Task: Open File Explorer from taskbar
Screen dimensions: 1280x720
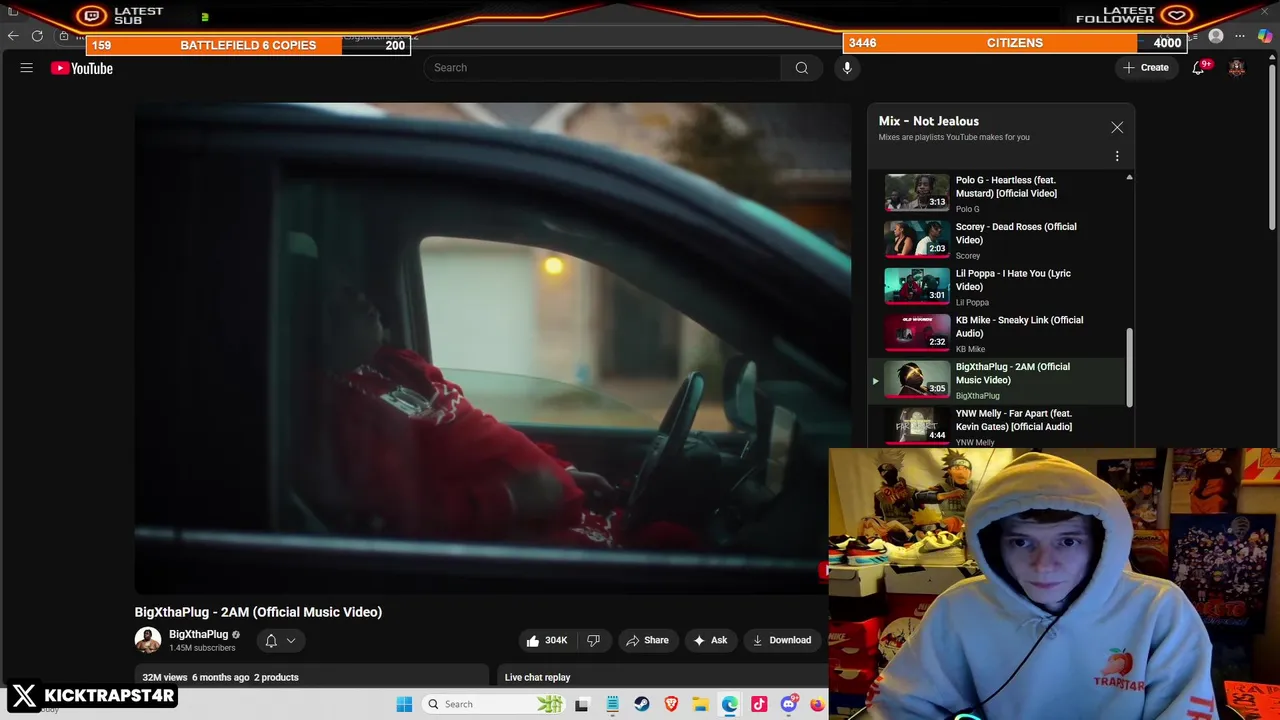Action: pyautogui.click(x=701, y=704)
